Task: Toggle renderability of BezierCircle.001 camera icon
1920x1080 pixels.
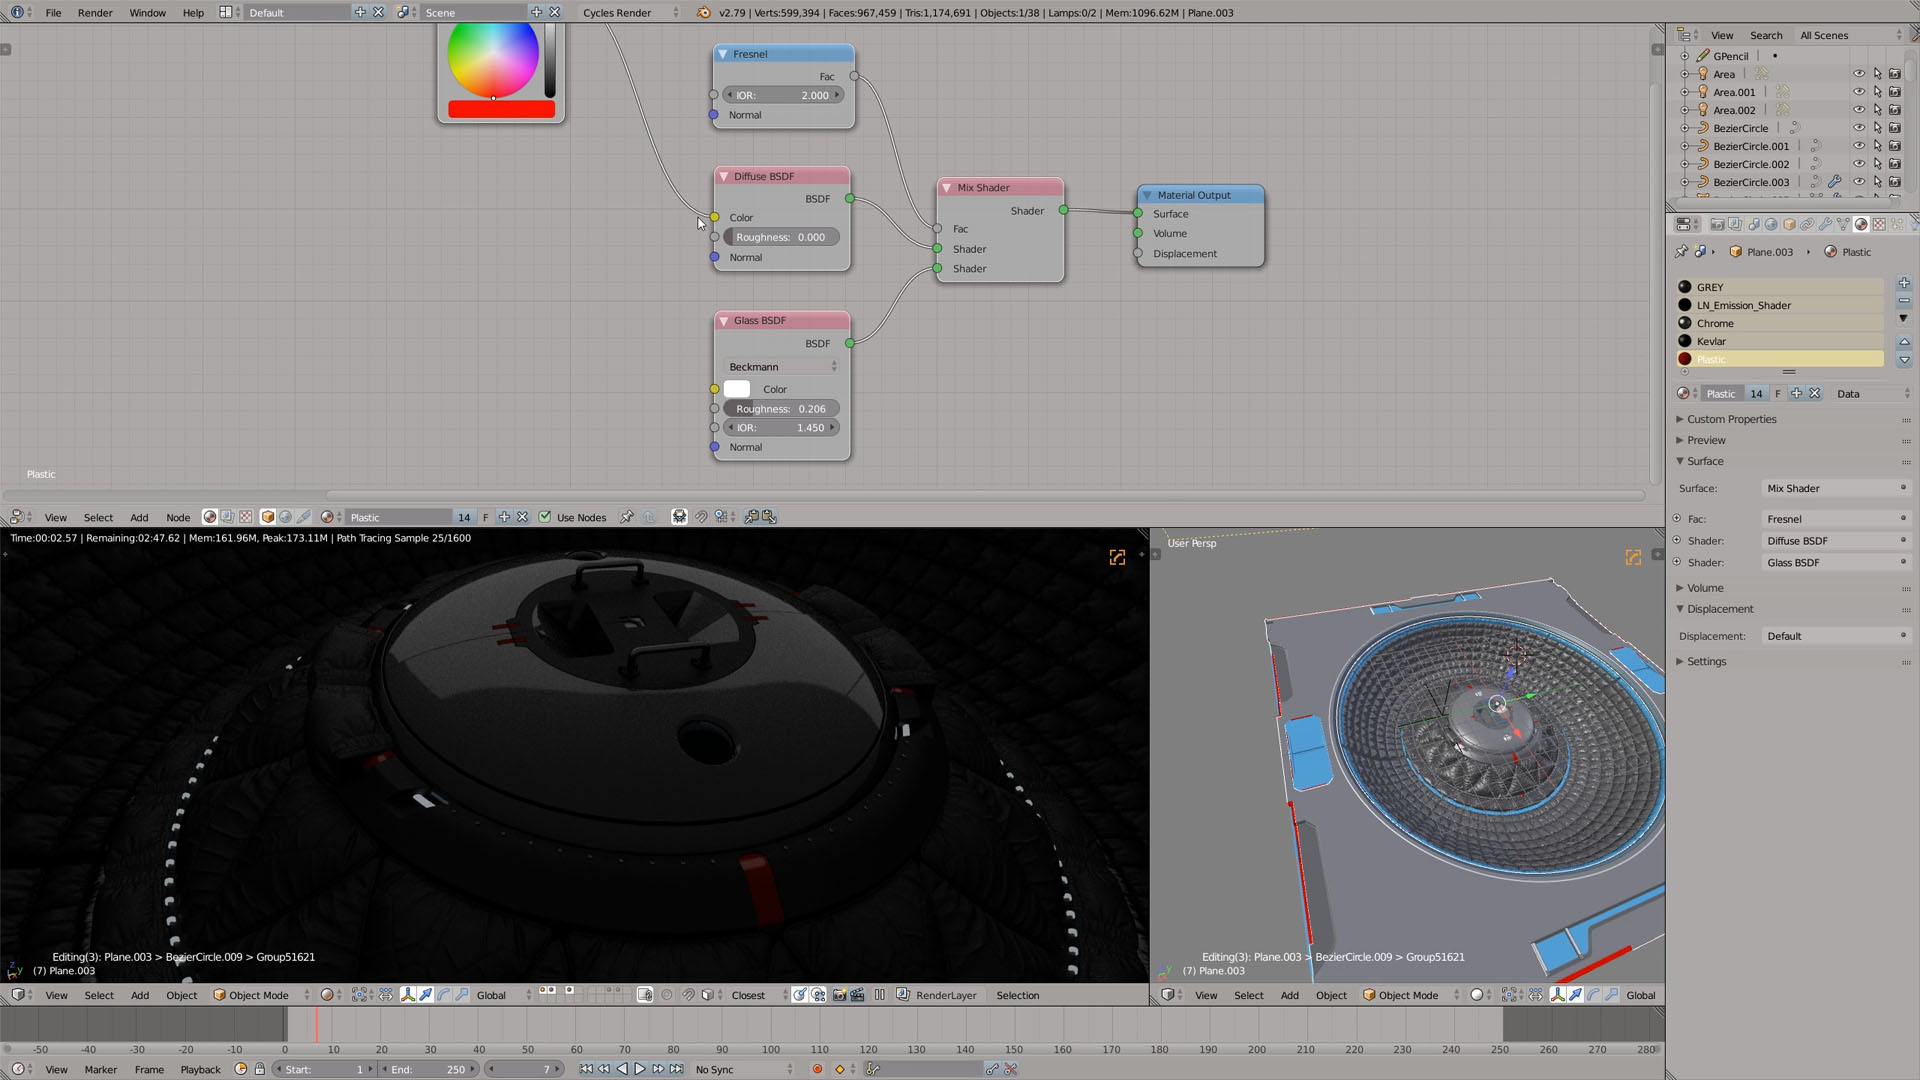Action: tap(1895, 146)
